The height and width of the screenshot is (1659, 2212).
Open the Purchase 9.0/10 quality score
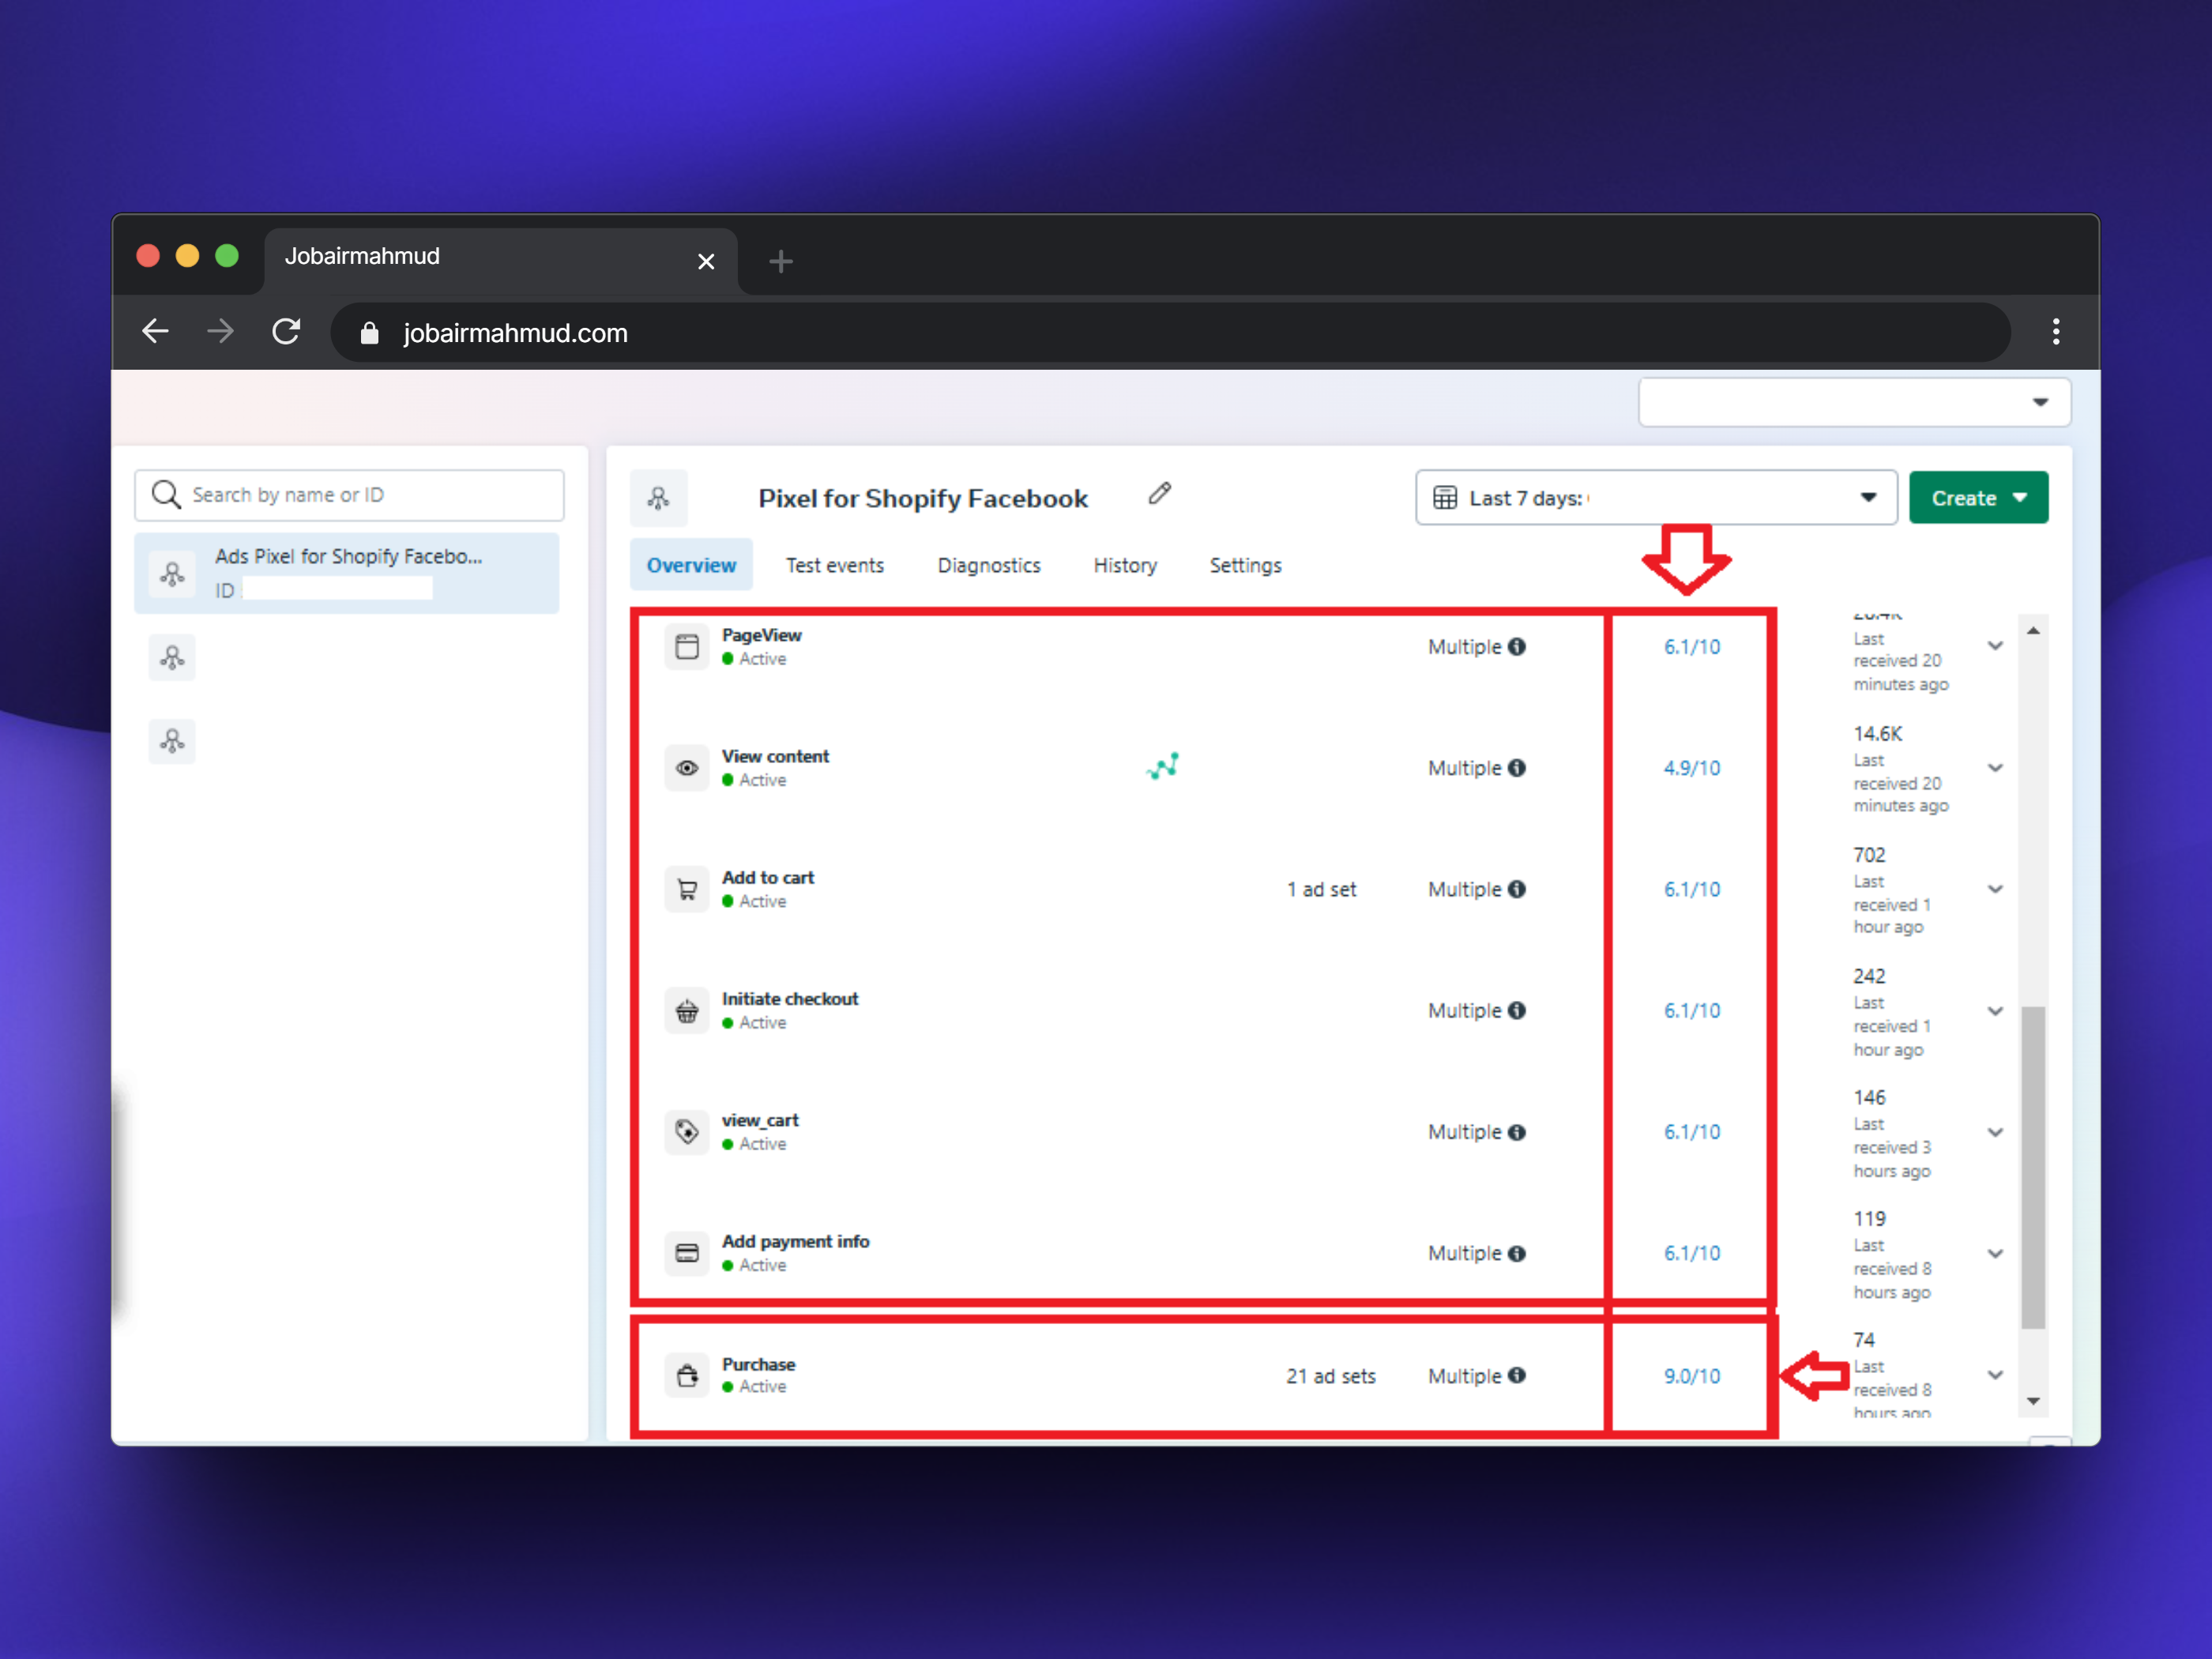coord(1692,1376)
